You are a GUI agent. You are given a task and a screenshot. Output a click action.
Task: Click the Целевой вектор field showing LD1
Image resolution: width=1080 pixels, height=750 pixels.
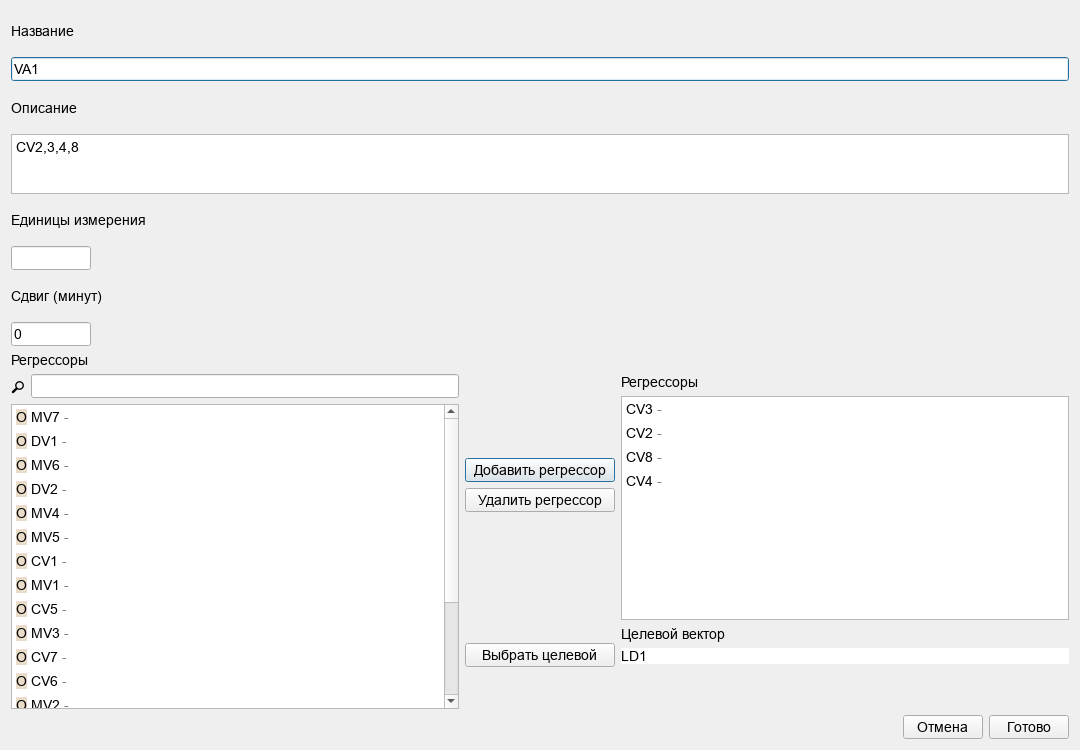pyautogui.click(x=845, y=656)
